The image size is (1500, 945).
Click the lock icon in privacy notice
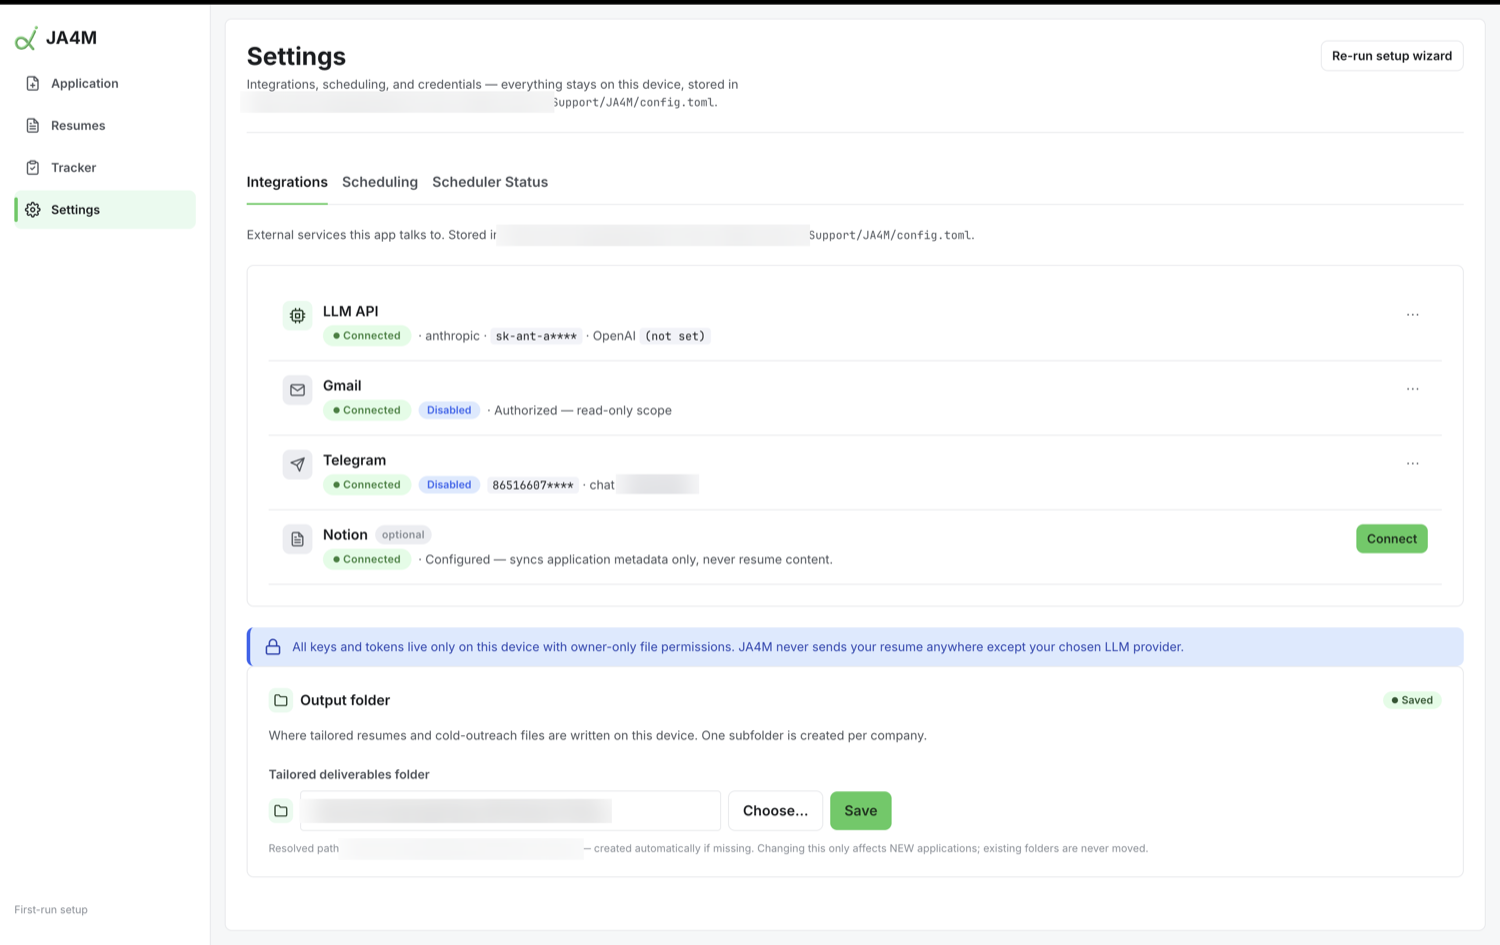point(273,647)
